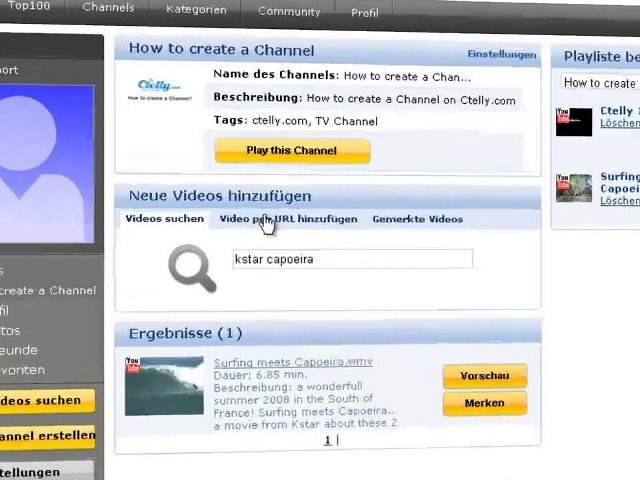Switch to Video per URL hinzufügen tab
This screenshot has width=640, height=480.
[x=288, y=219]
